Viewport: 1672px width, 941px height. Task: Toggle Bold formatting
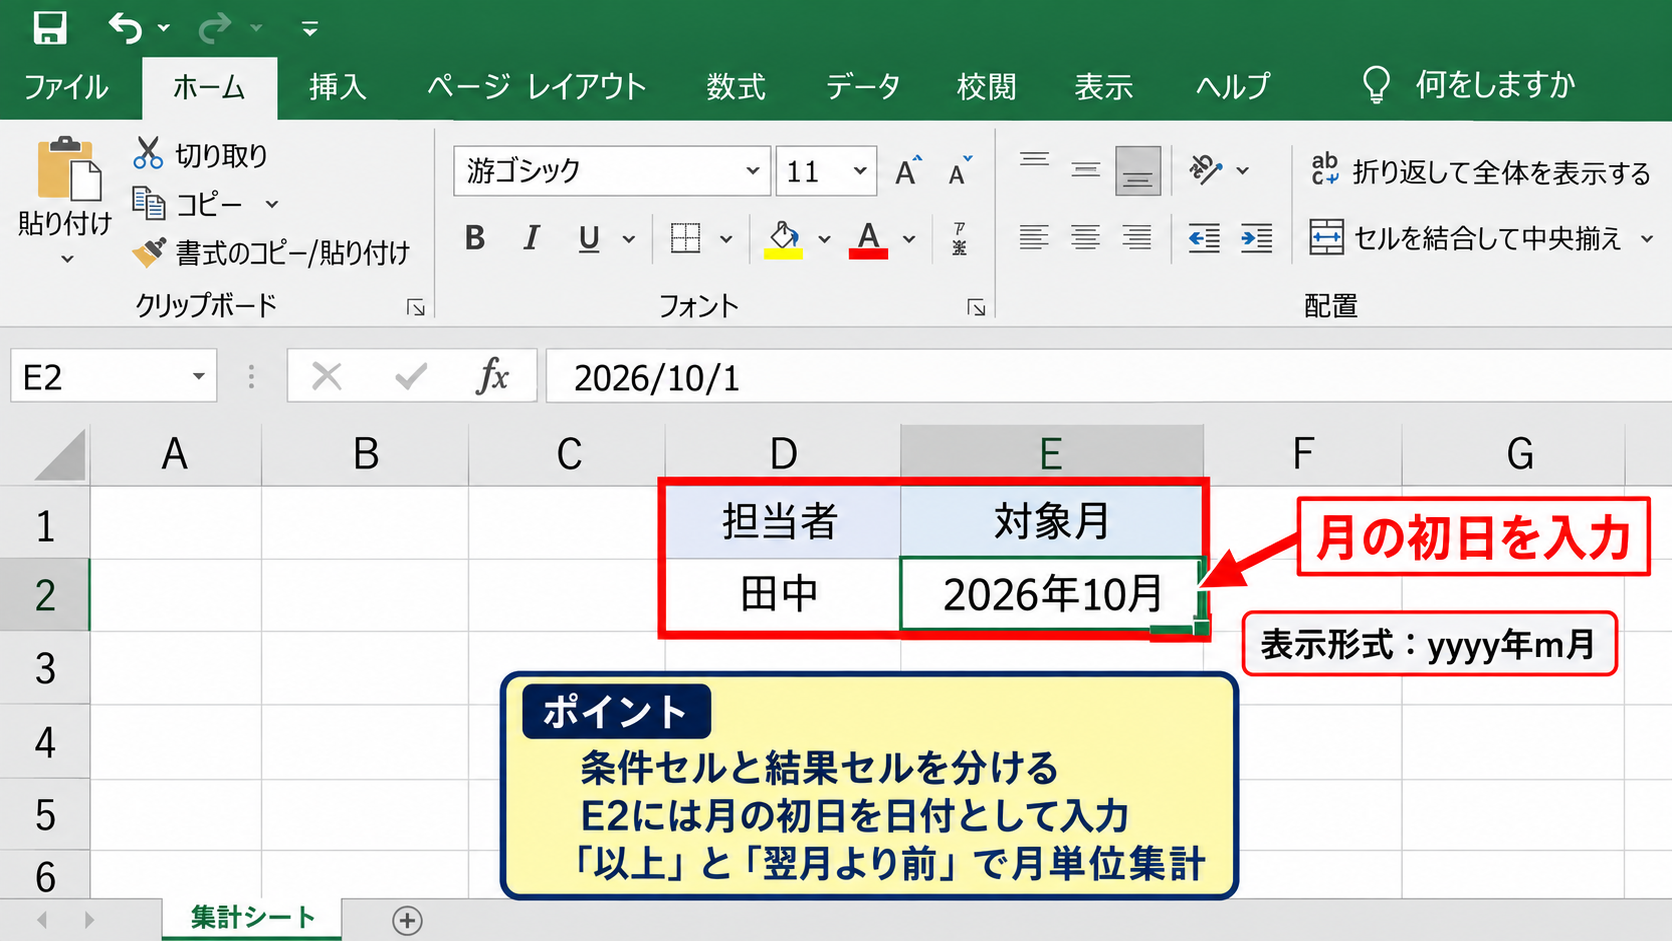pos(475,238)
